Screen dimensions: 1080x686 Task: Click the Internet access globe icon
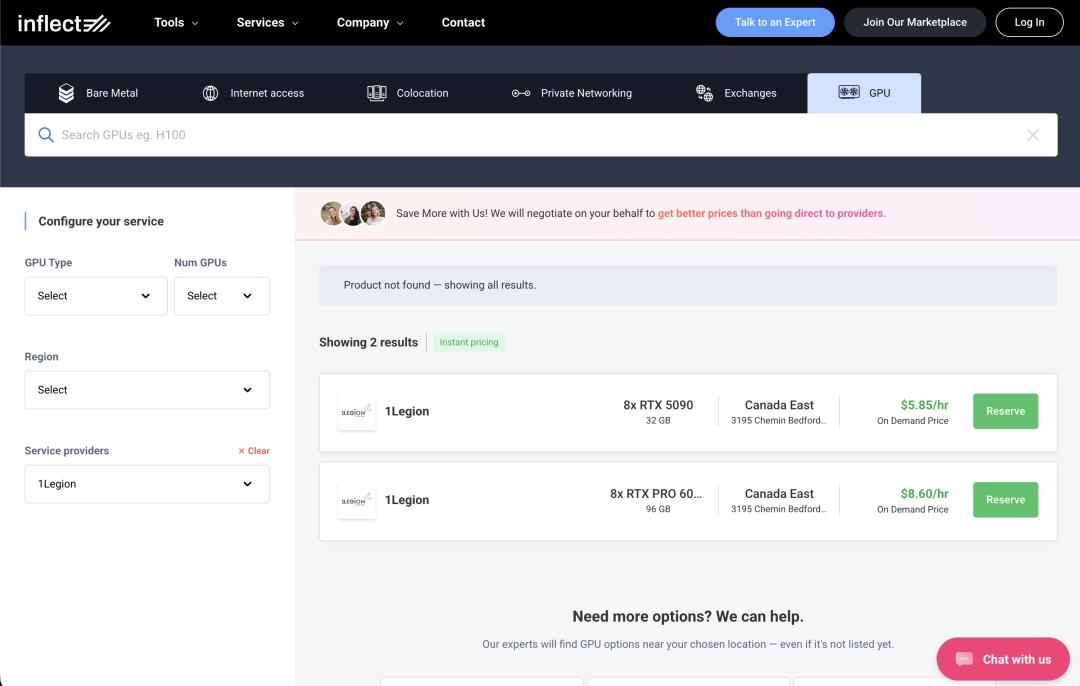pyautogui.click(x=210, y=93)
